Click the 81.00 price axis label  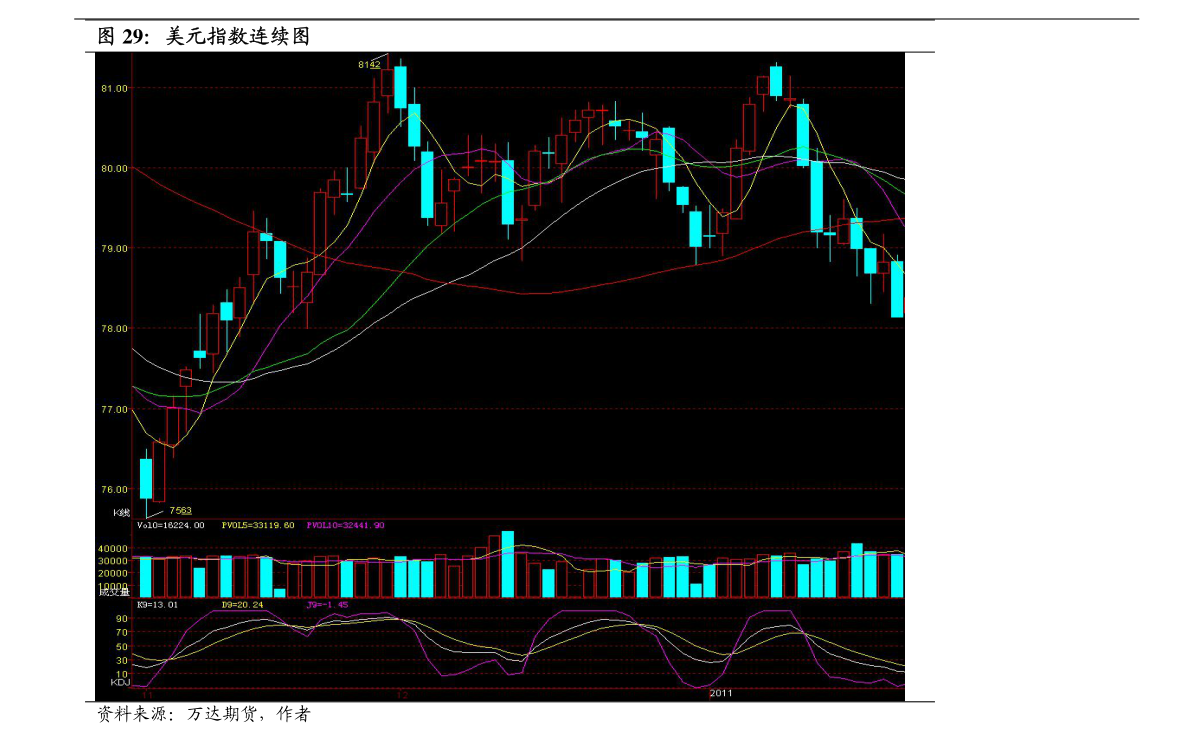pos(114,88)
